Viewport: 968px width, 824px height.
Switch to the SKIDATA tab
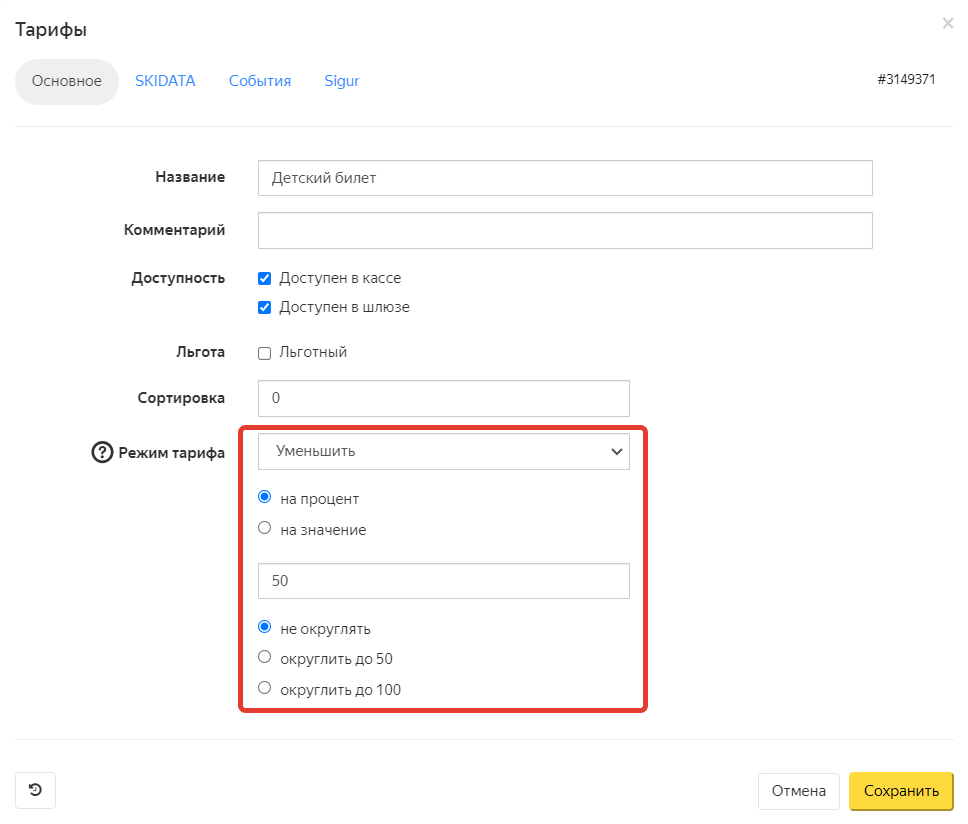point(165,81)
